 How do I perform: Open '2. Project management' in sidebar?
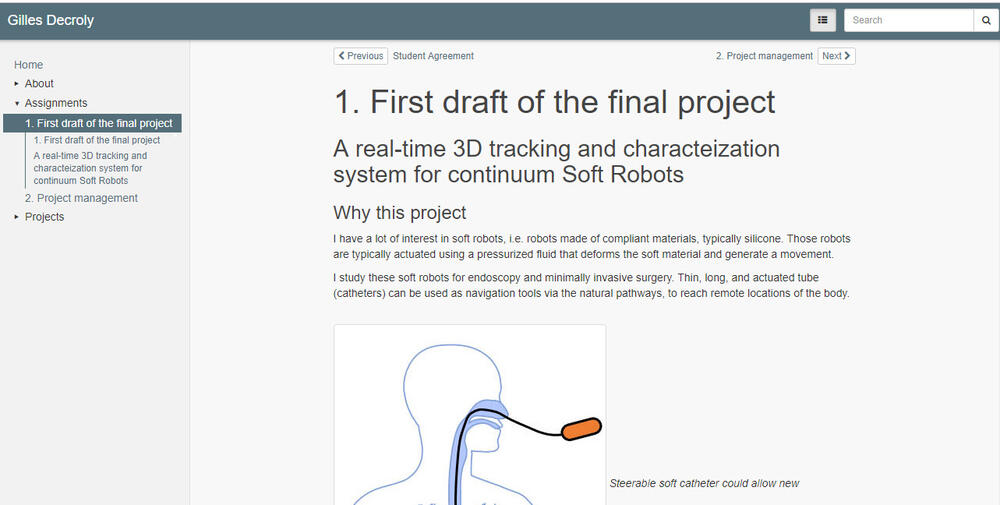click(82, 198)
